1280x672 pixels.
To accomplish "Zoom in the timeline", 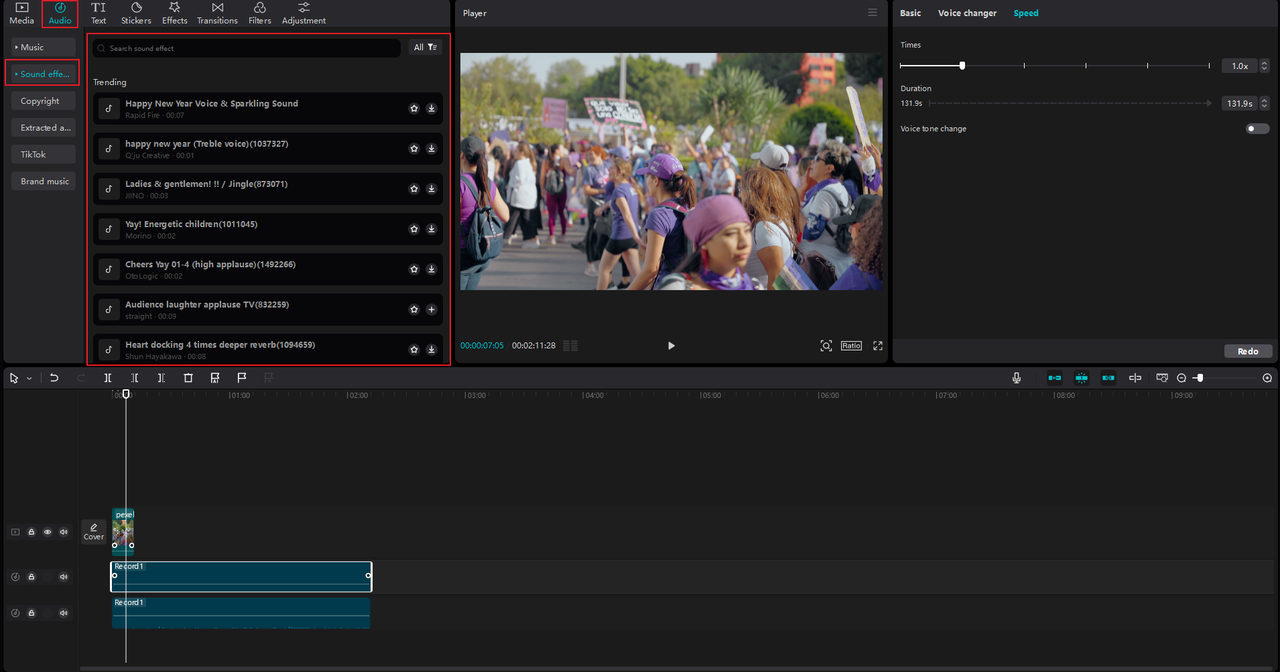I will [x=1268, y=378].
